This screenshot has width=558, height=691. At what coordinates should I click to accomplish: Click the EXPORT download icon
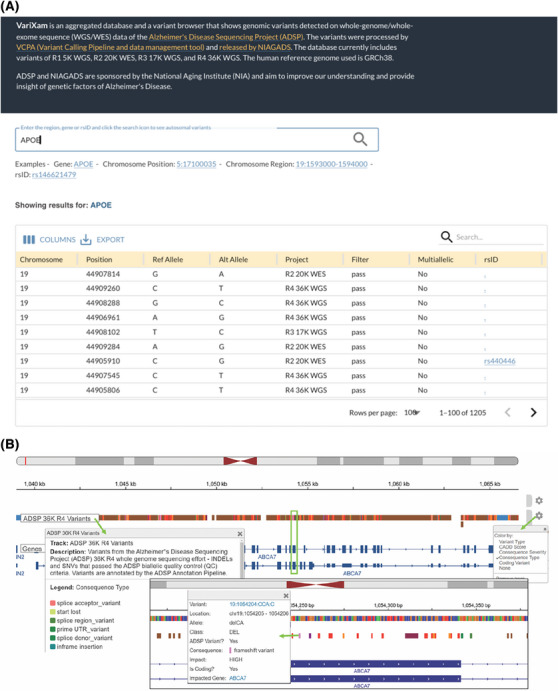(86, 239)
